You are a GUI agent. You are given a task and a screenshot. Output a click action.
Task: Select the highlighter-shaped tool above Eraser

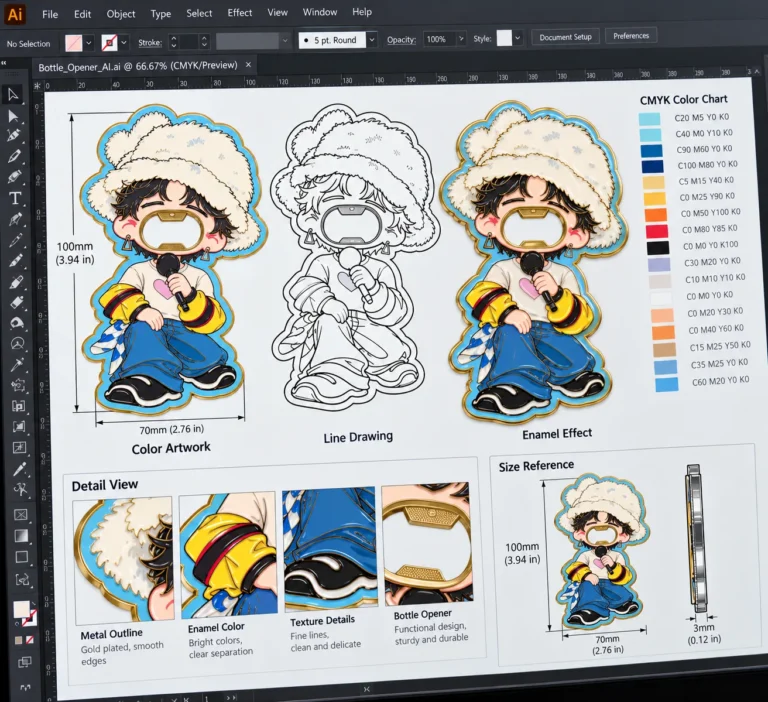(x=16, y=282)
